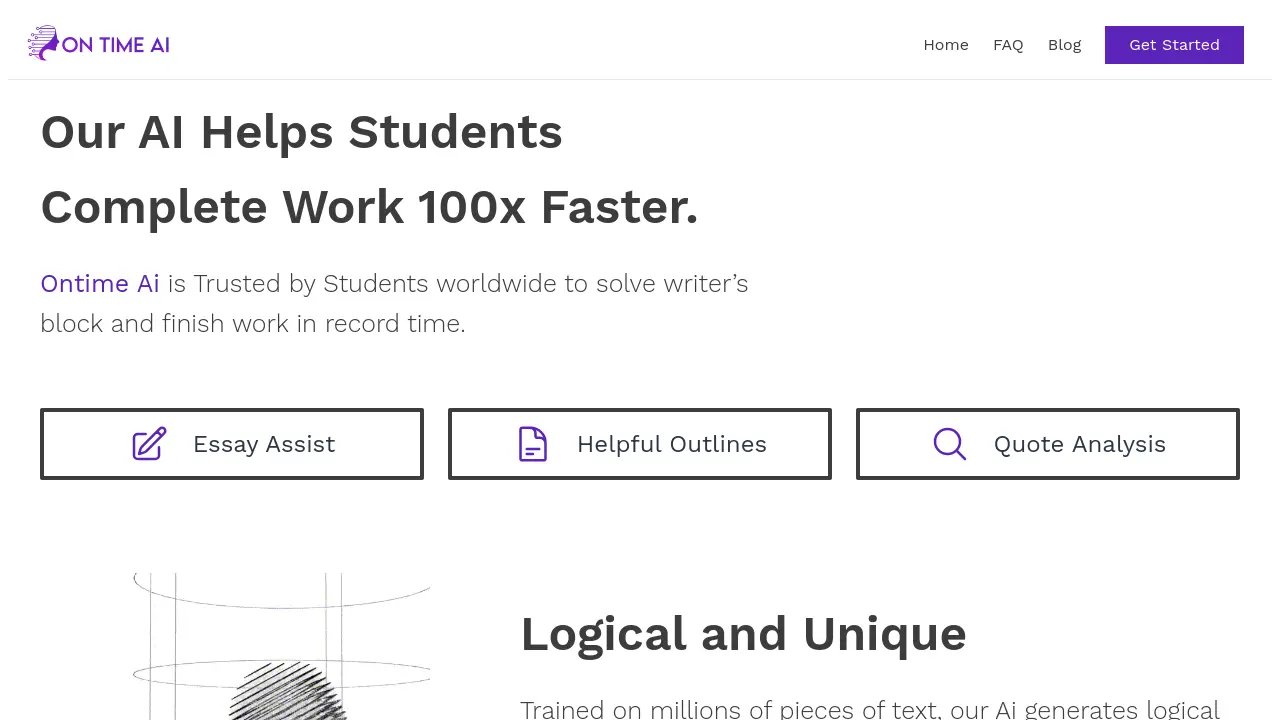Click the purple pen illustration in Essay Assist
The height and width of the screenshot is (720, 1280).
tap(149, 444)
